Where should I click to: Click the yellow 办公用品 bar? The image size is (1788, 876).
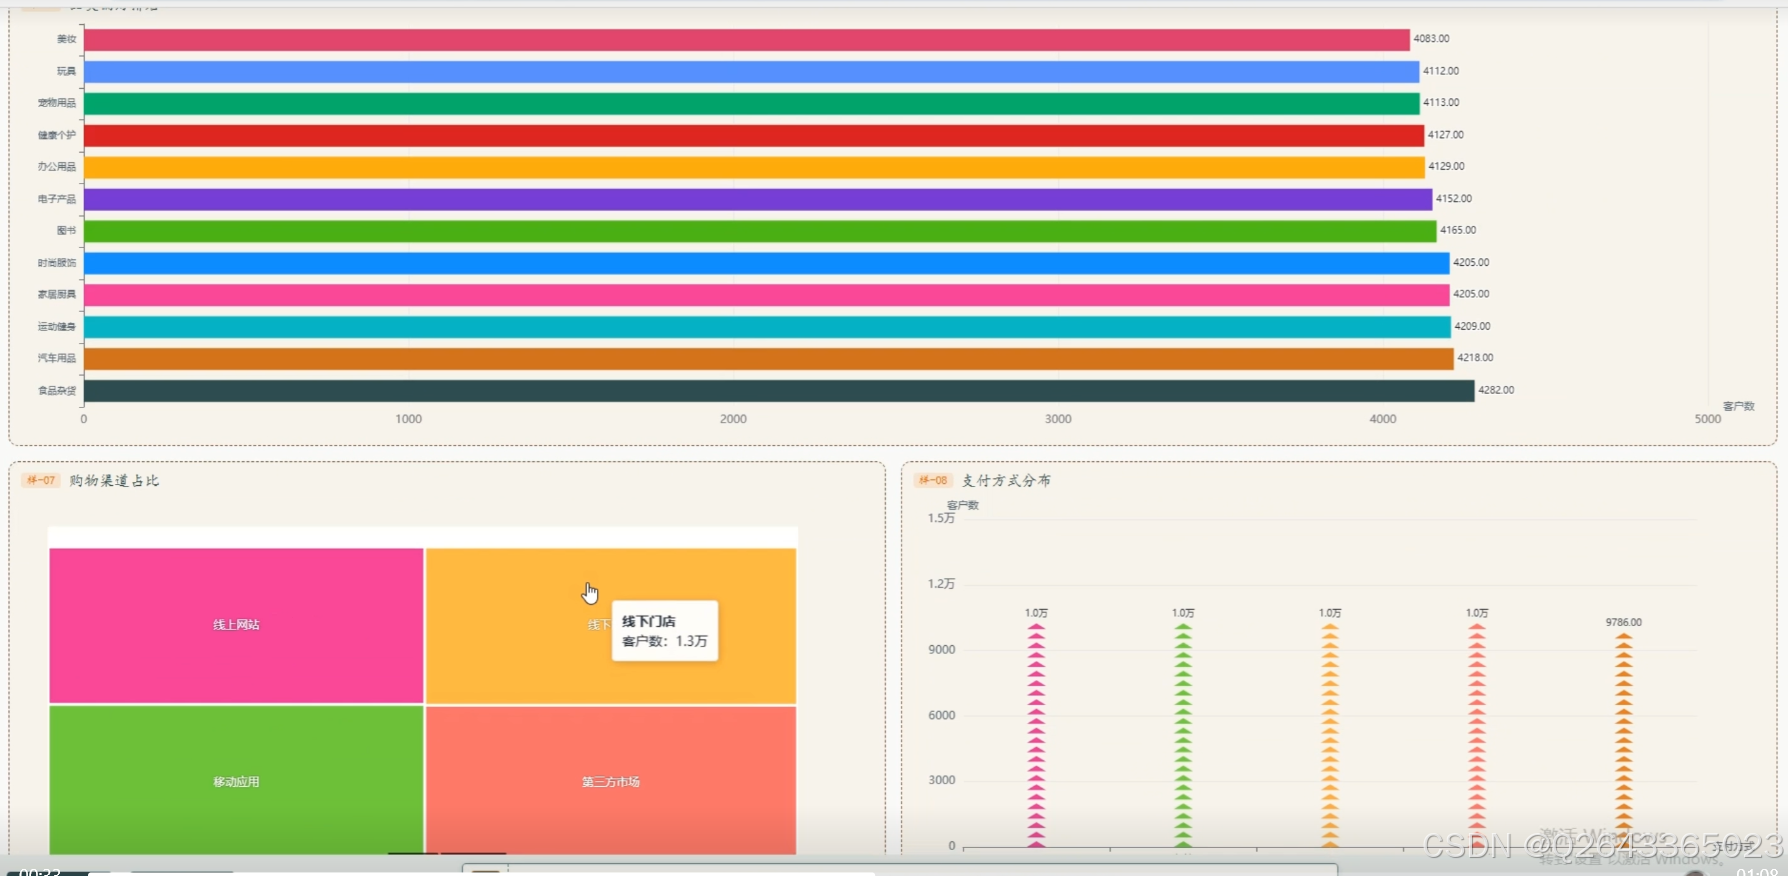coord(754,167)
